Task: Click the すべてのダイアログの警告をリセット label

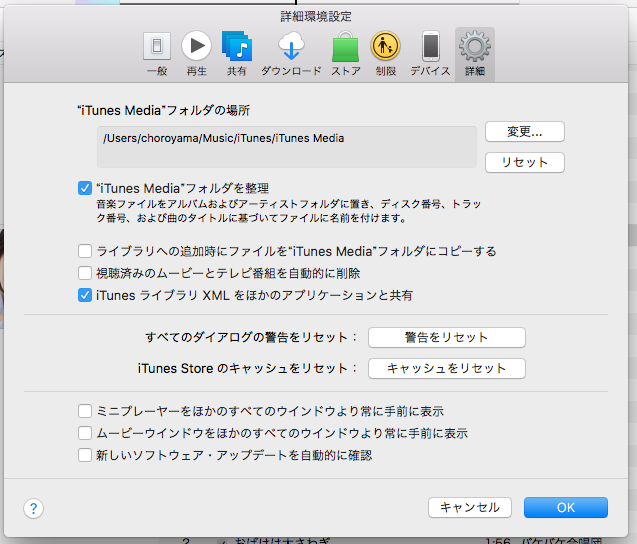Action: click(x=251, y=338)
